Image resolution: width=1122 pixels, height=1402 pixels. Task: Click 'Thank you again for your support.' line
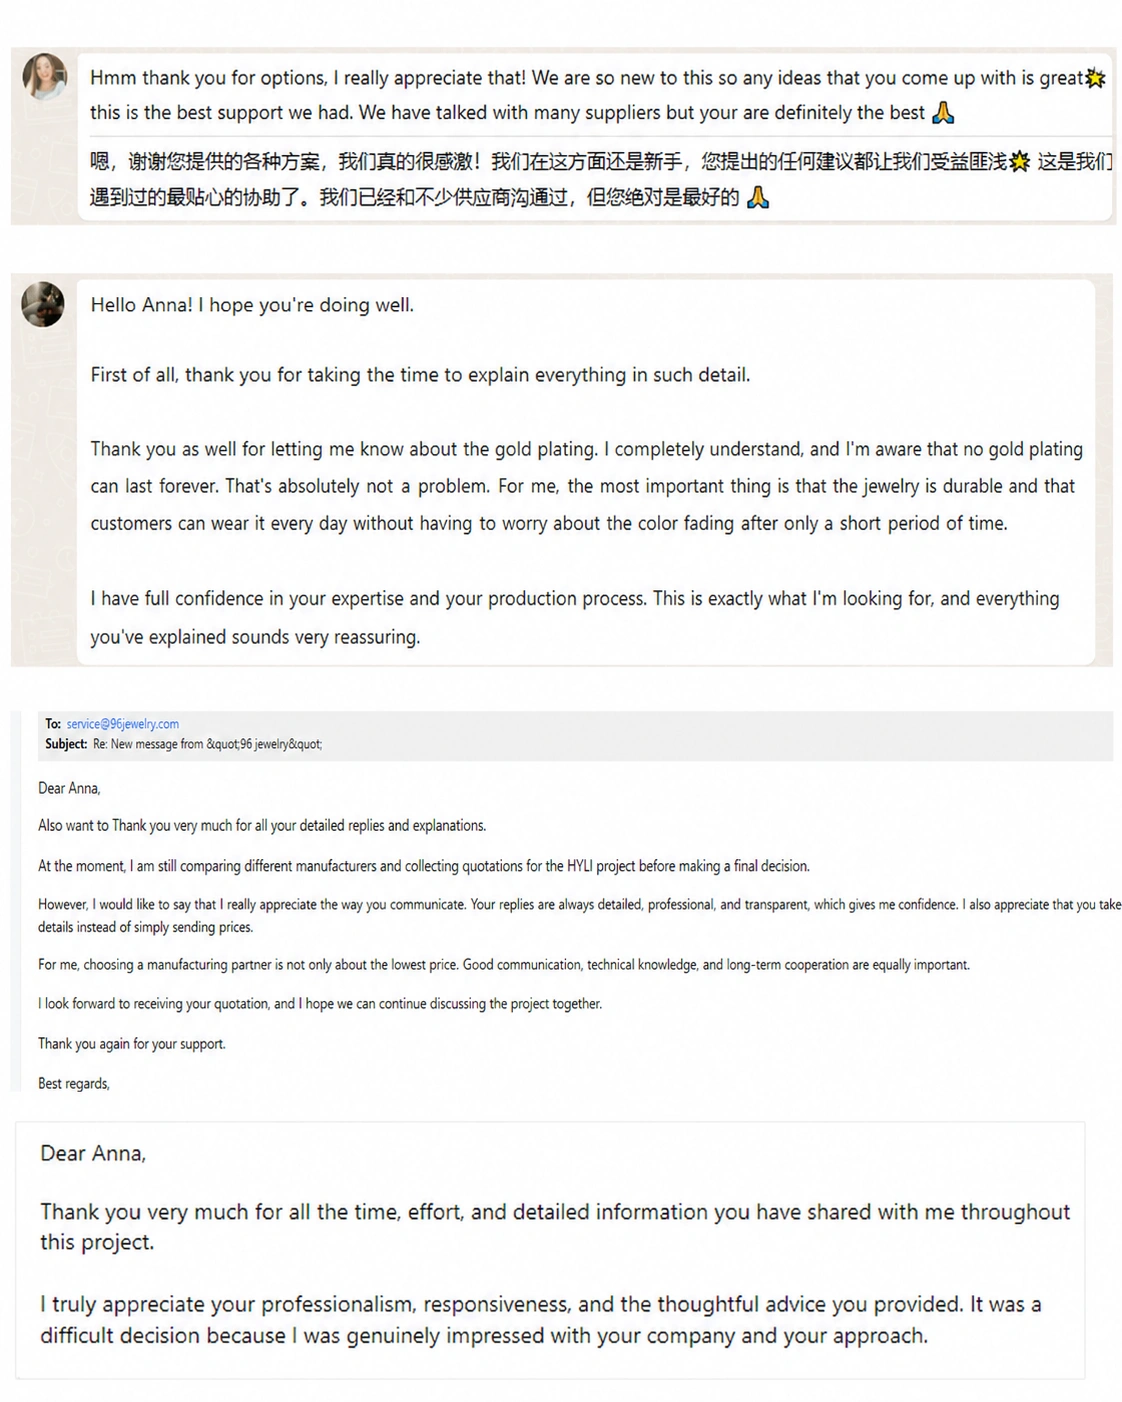point(132,1044)
